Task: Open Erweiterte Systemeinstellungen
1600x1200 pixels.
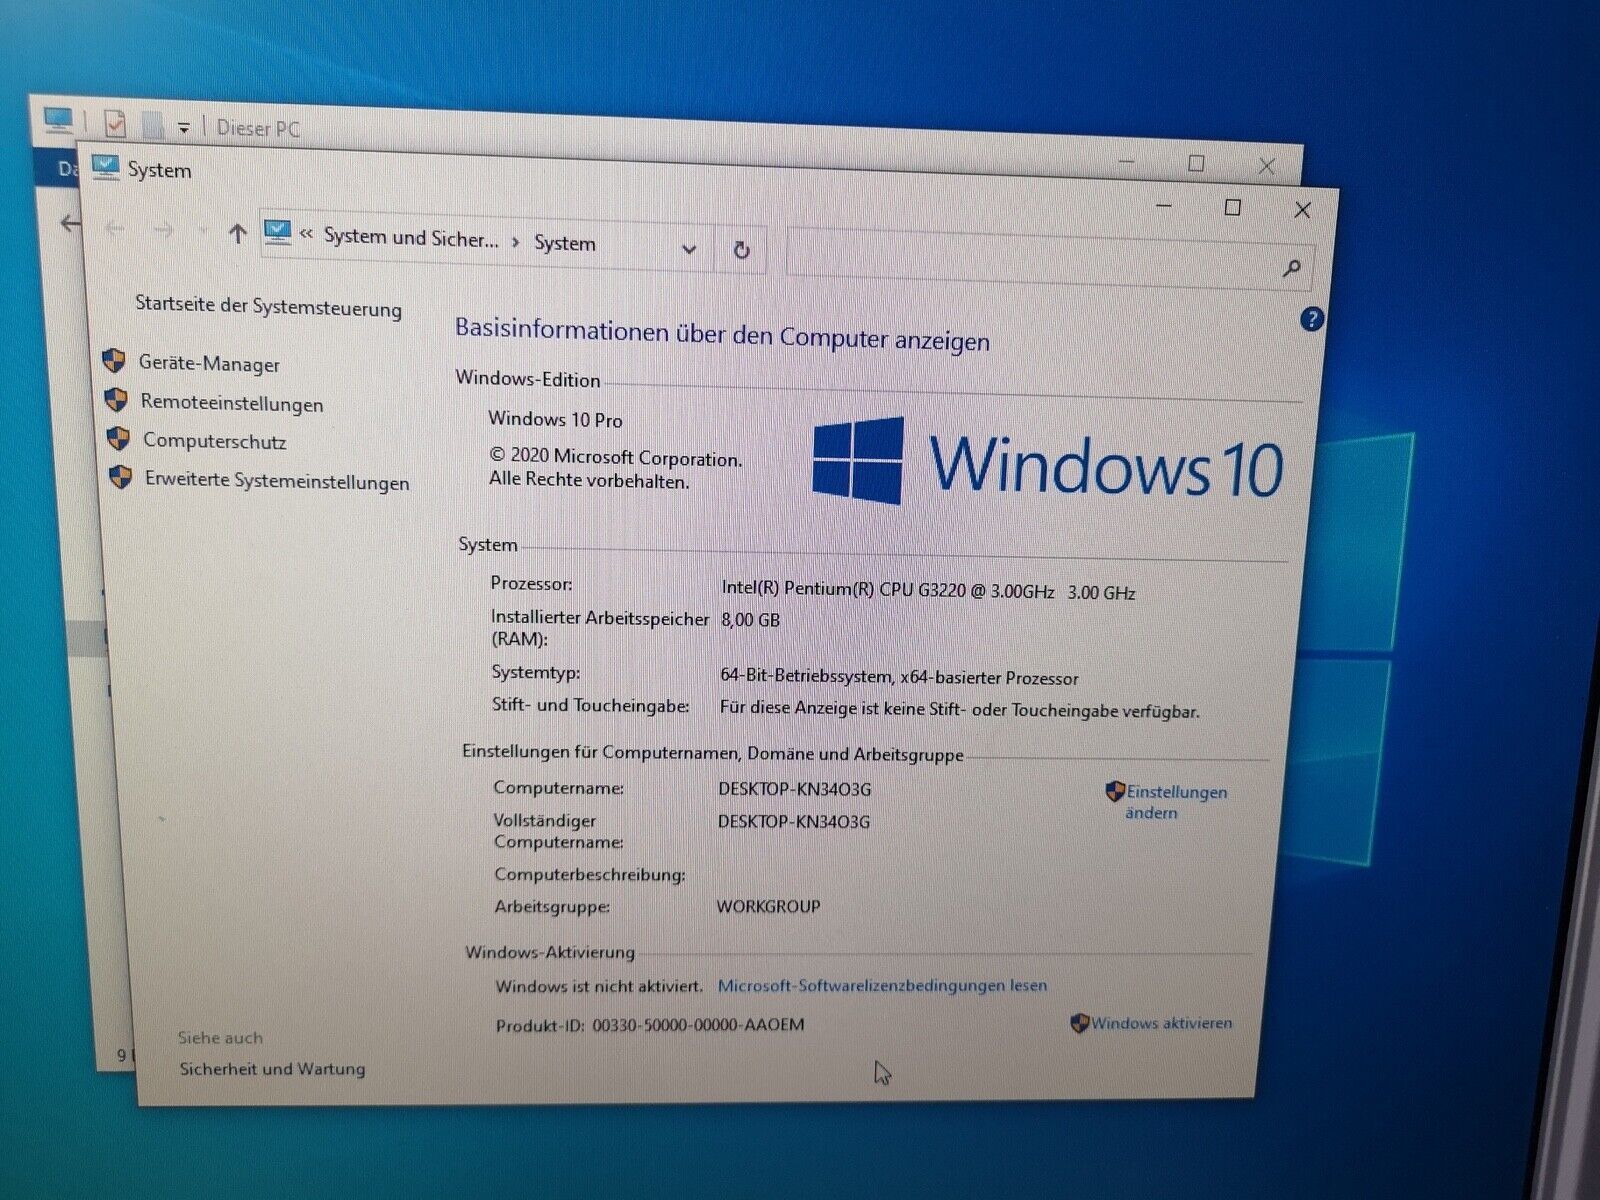Action: click(277, 481)
